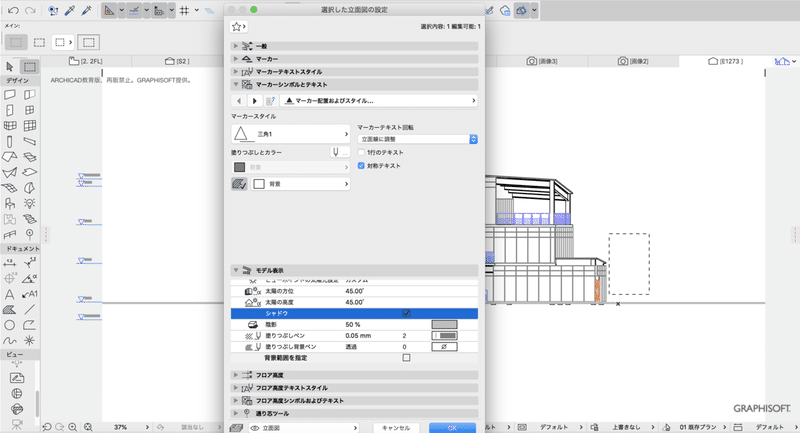Switch to the [画像3] tab
Image resolution: width=800 pixels, height=433 pixels.
[542, 61]
